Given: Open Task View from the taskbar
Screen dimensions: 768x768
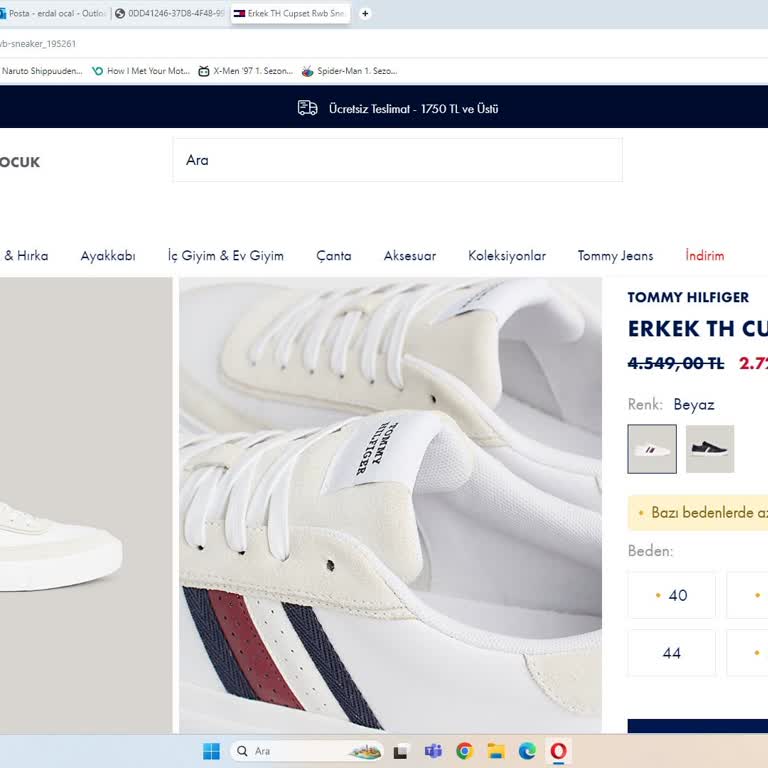Looking at the screenshot, I should point(400,751).
